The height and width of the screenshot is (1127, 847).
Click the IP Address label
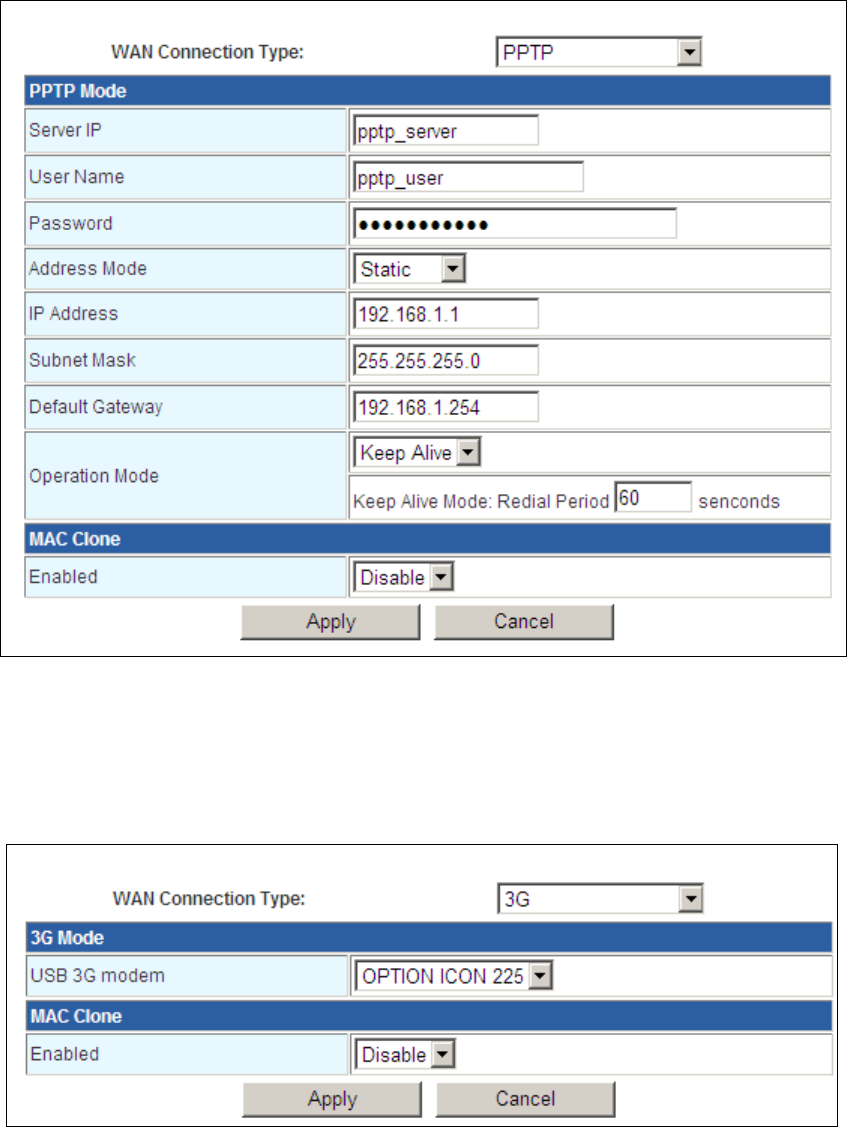pyautogui.click(x=73, y=313)
